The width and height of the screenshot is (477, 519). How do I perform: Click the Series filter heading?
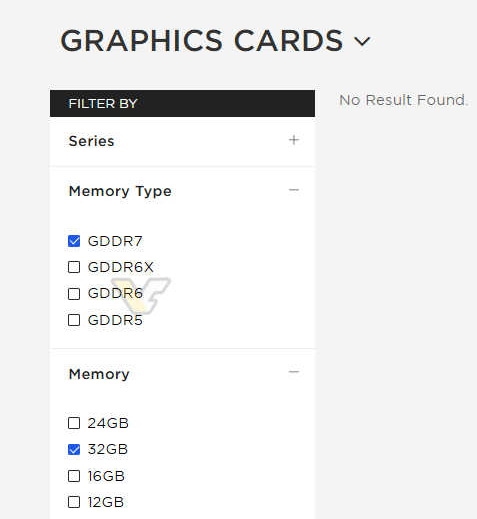tap(91, 141)
